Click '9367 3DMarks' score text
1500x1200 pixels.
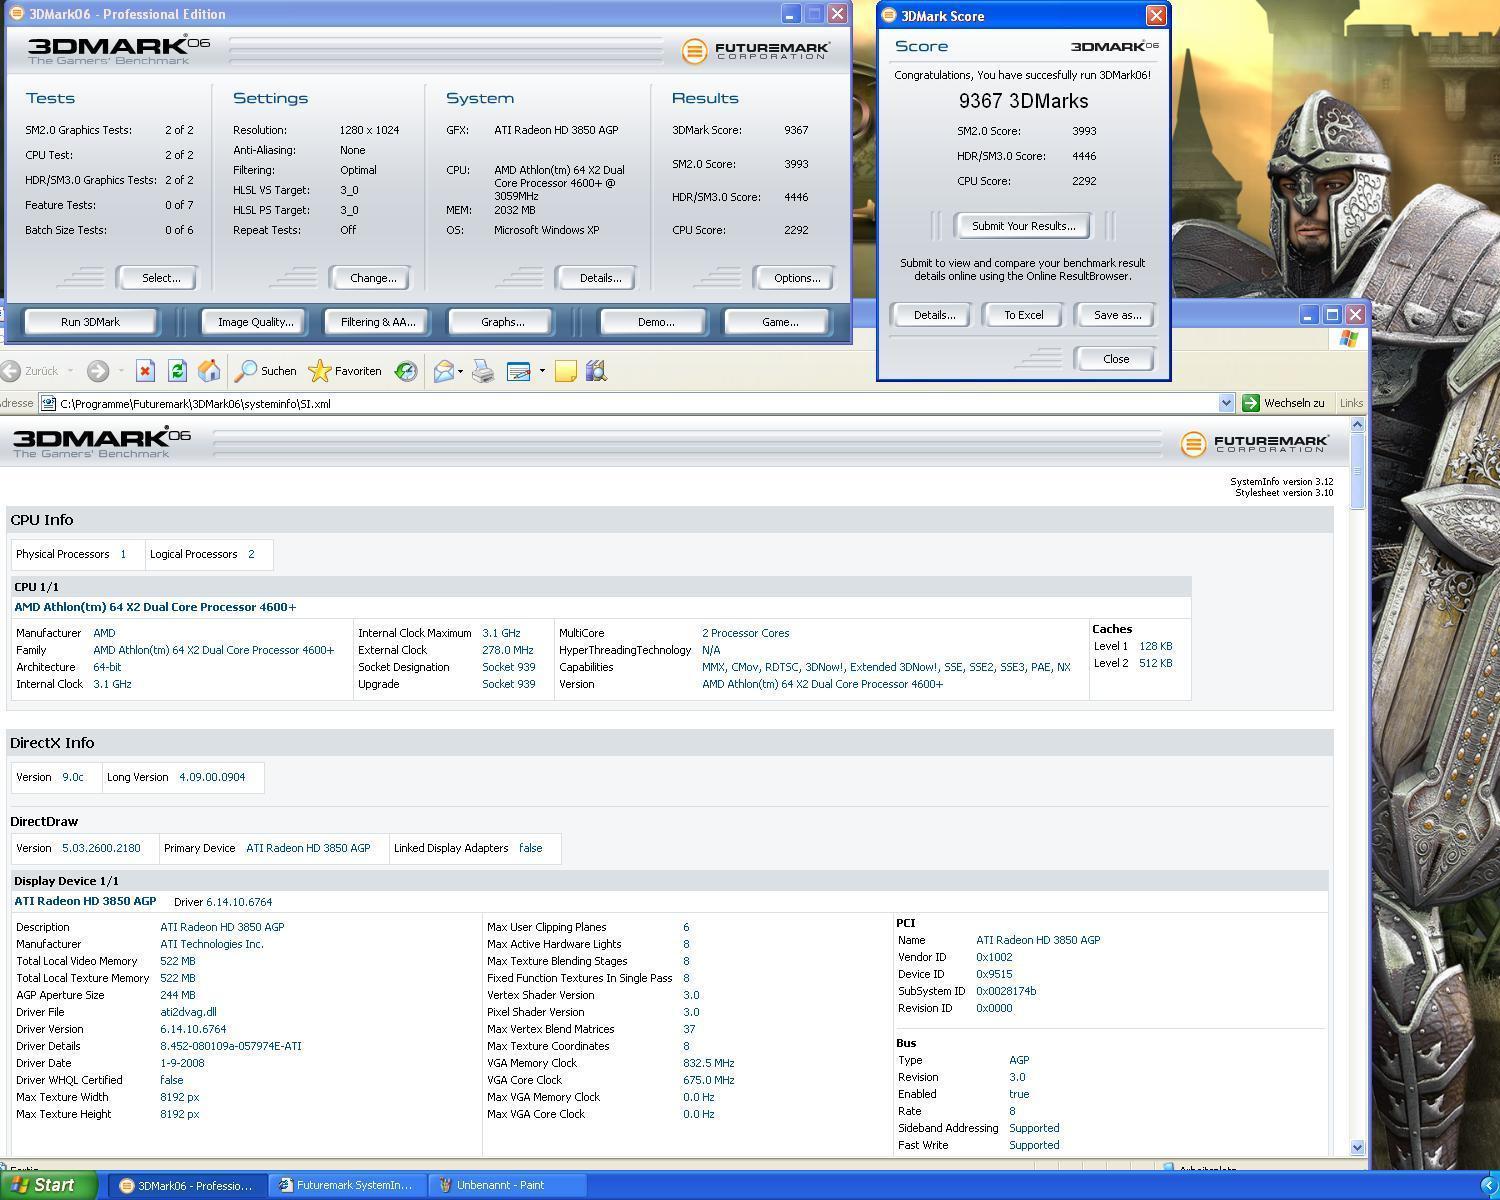click(x=1023, y=101)
